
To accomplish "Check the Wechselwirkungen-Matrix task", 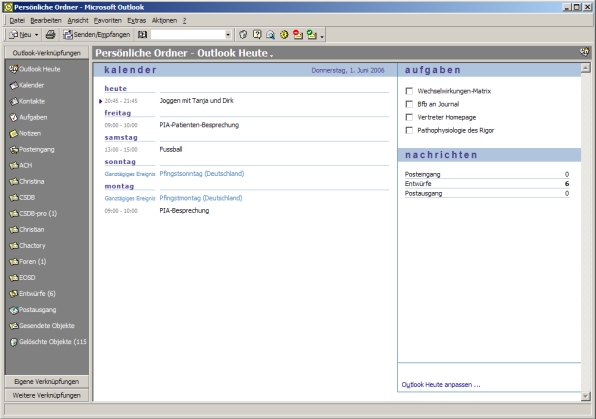I will 409,91.
